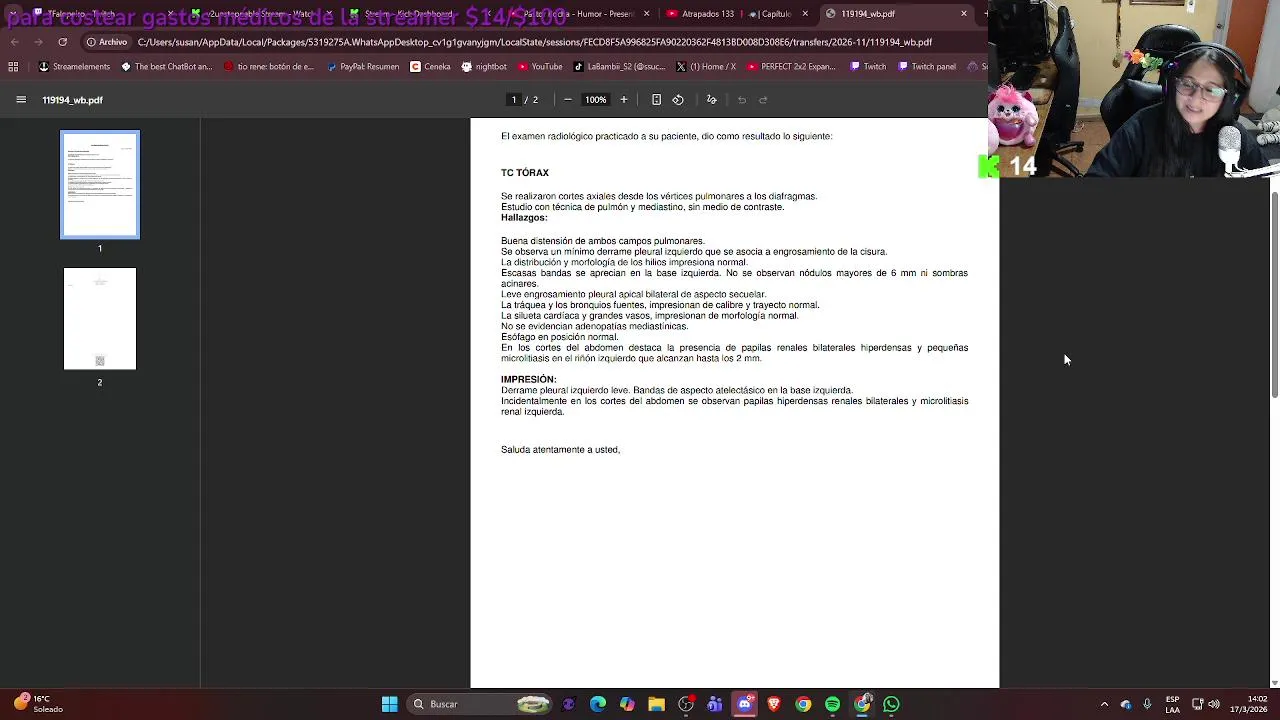Click the 100% zoom level field
Viewport: 1280px width, 720px height.
tap(596, 100)
